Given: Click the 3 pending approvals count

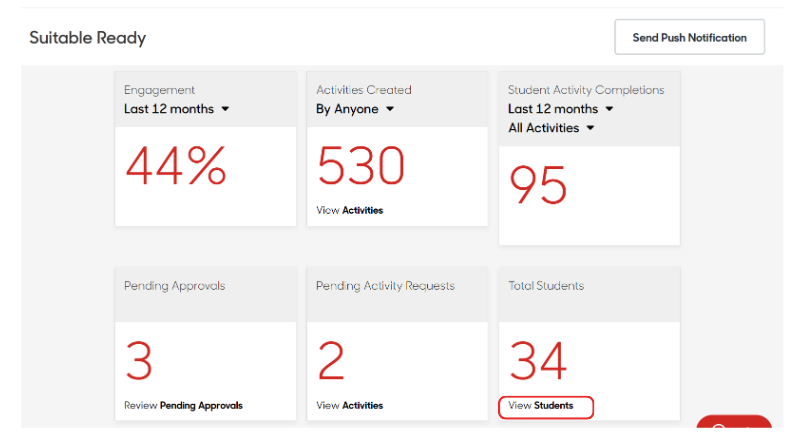Looking at the screenshot, I should (x=139, y=362).
